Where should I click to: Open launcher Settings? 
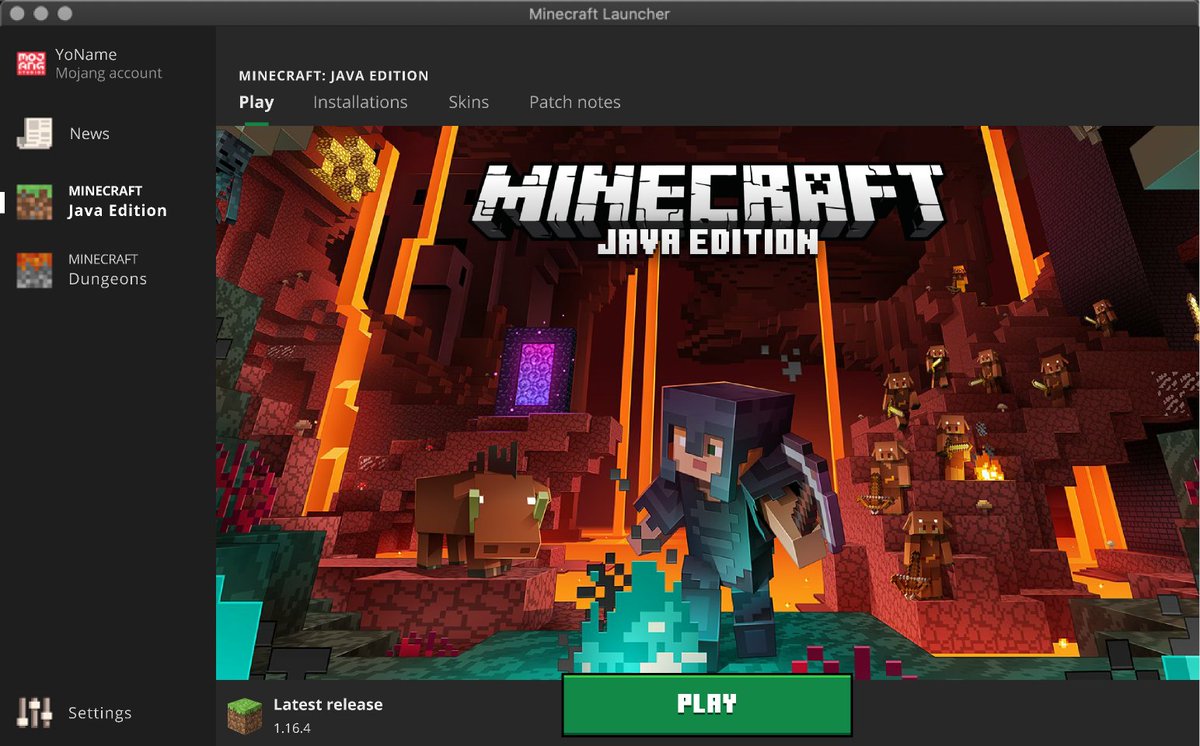pyautogui.click(x=100, y=713)
